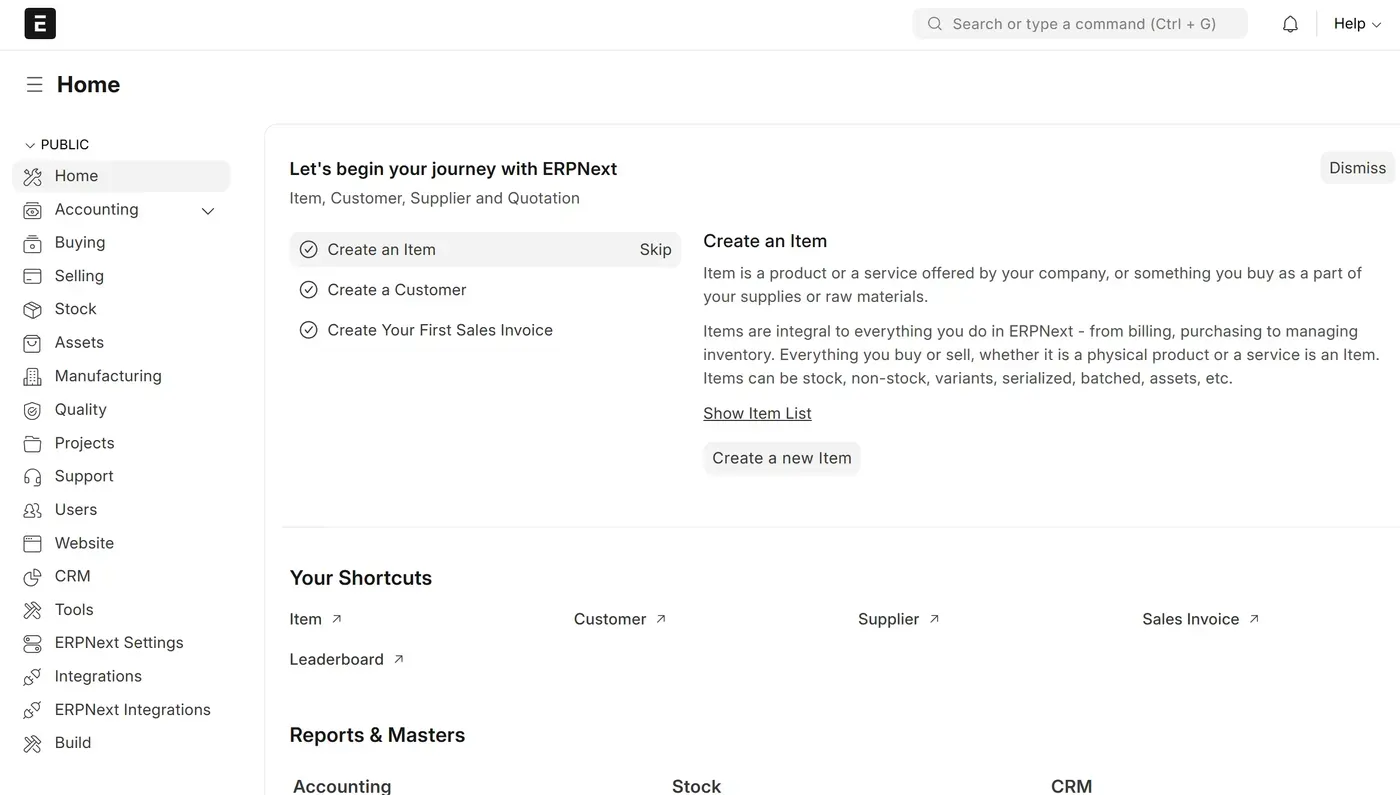Screen dimensions: 1400x795
Task: Select Selling in the sidebar
Action: pyautogui.click(x=79, y=276)
